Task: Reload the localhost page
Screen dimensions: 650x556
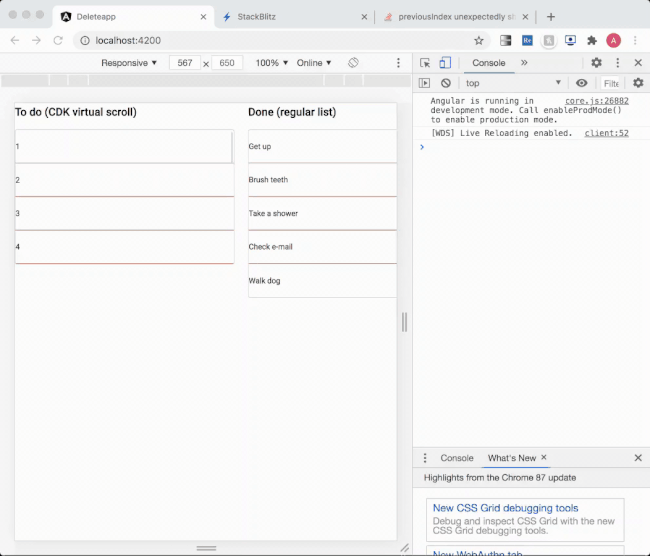Action: pyautogui.click(x=58, y=40)
